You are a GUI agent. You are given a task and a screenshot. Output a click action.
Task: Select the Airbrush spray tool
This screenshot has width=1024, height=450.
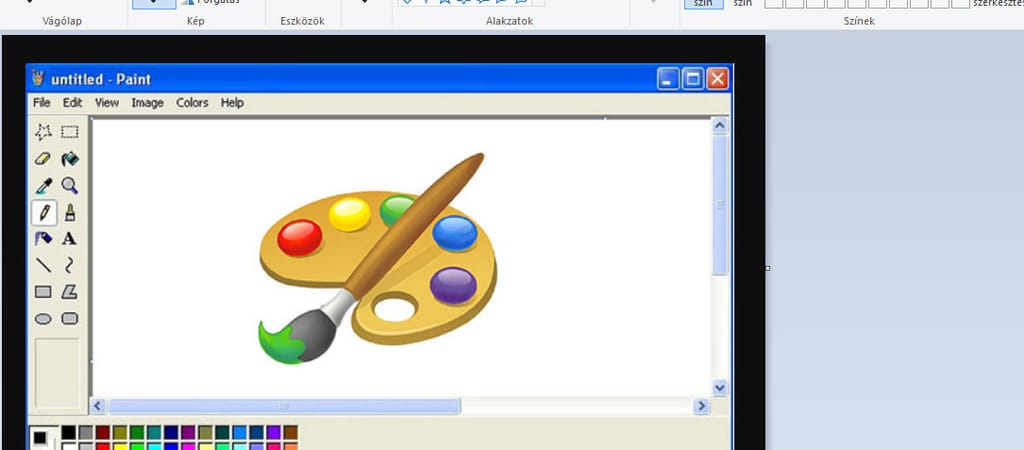tap(43, 239)
